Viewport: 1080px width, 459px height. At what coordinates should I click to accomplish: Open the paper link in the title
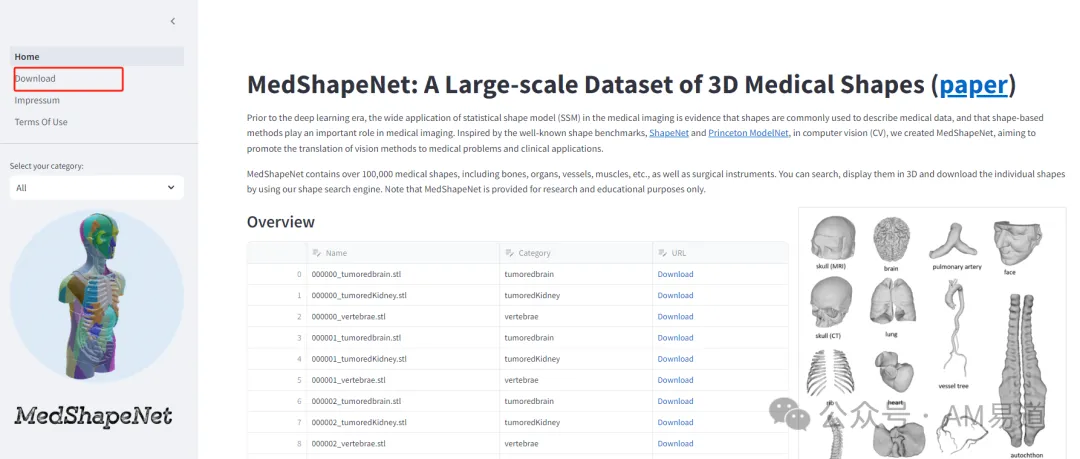coord(973,84)
